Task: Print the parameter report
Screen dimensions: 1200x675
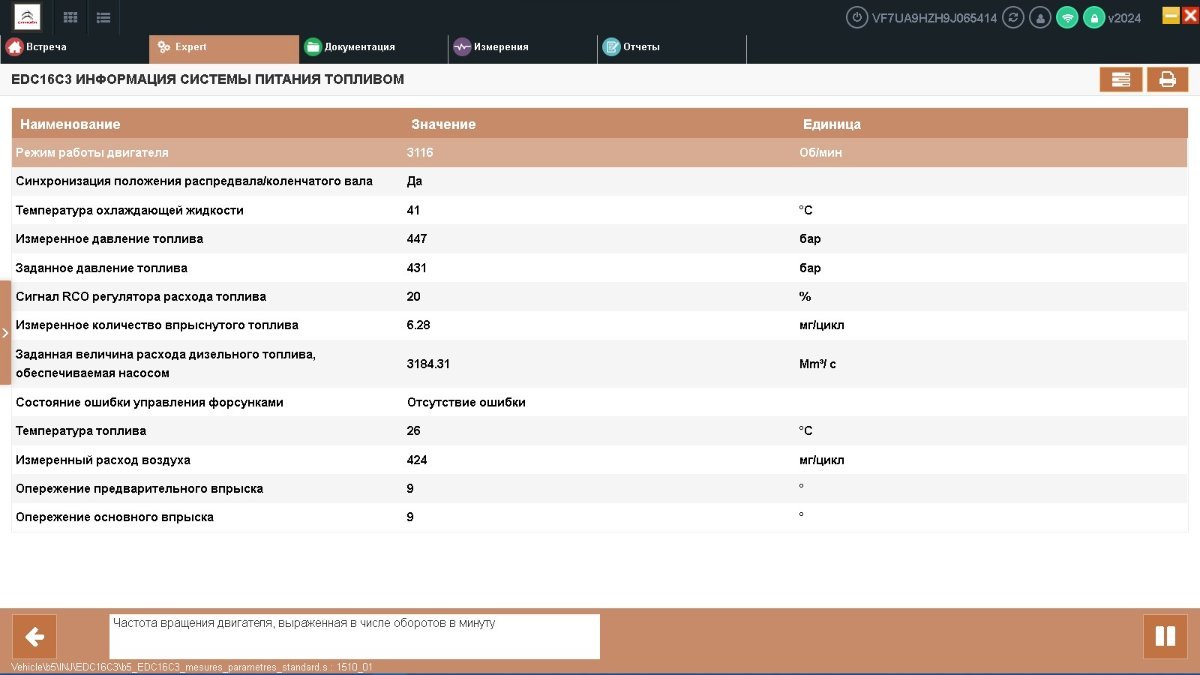Action: 1167,80
